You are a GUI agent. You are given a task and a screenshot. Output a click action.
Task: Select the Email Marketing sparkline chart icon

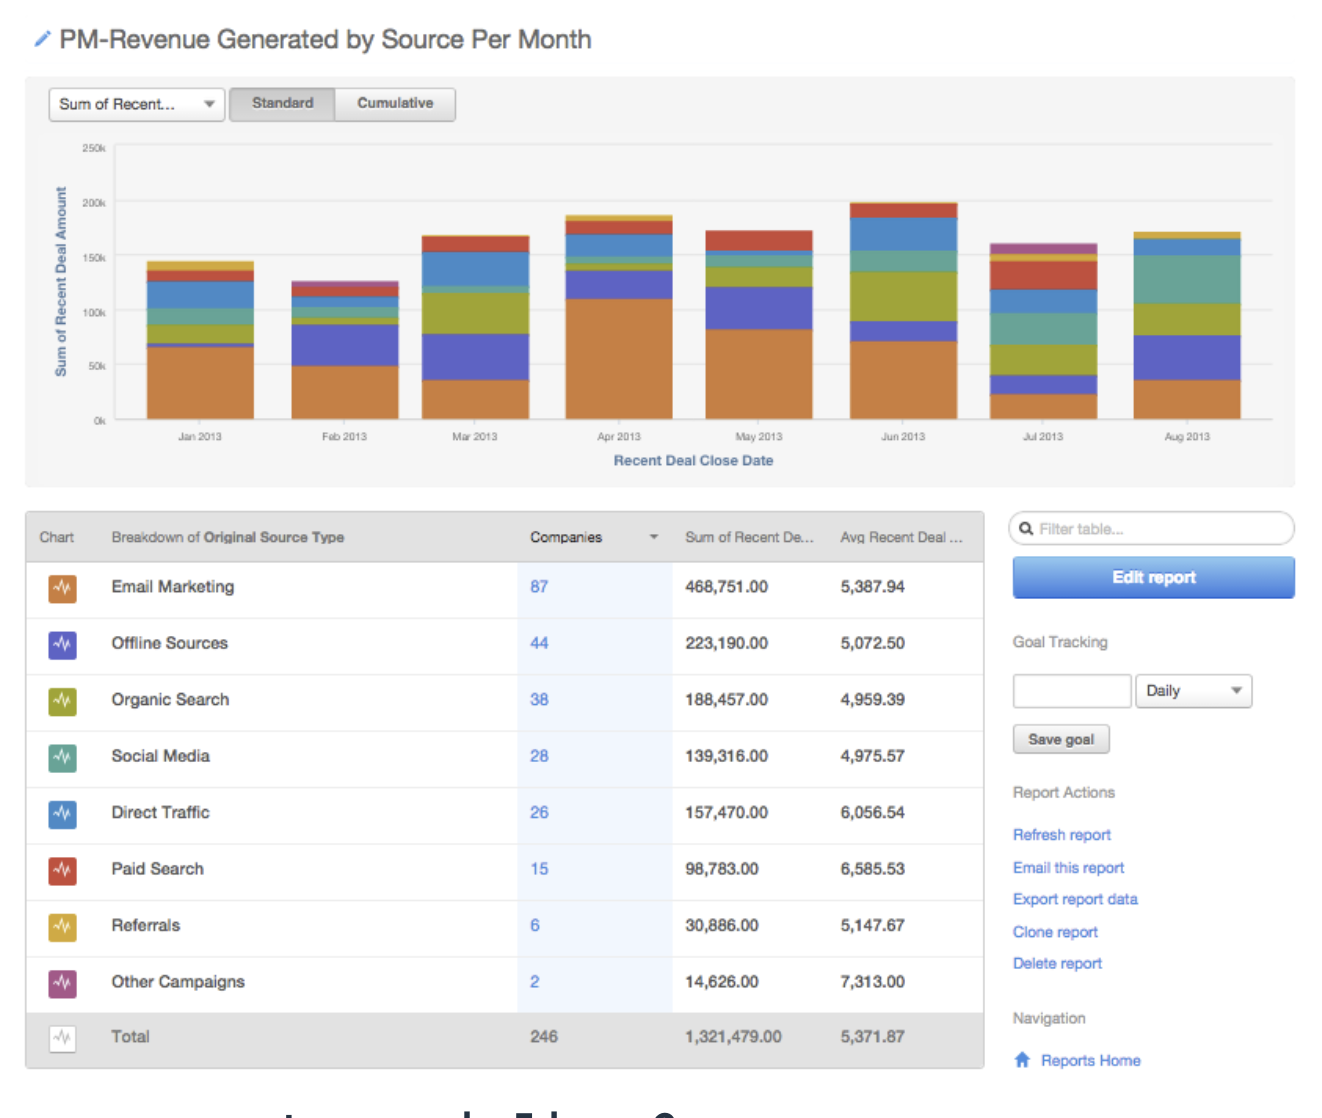62,589
